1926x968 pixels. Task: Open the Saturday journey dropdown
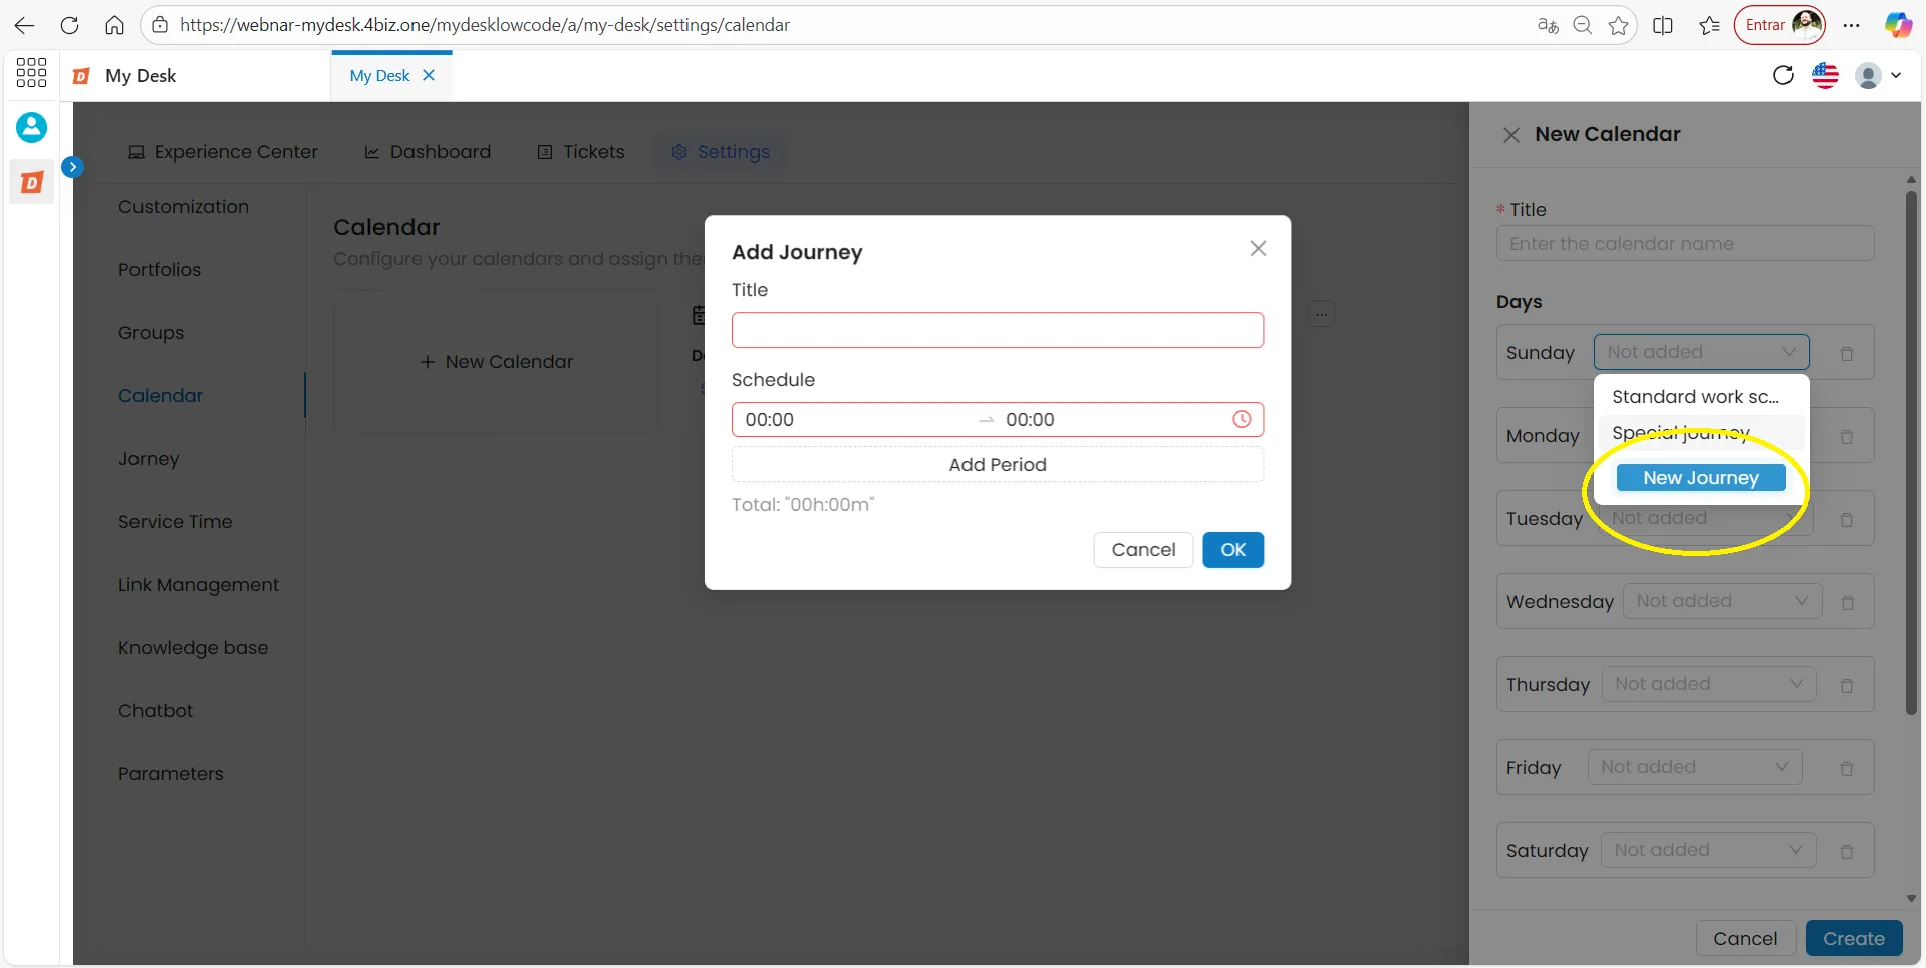coord(1708,850)
